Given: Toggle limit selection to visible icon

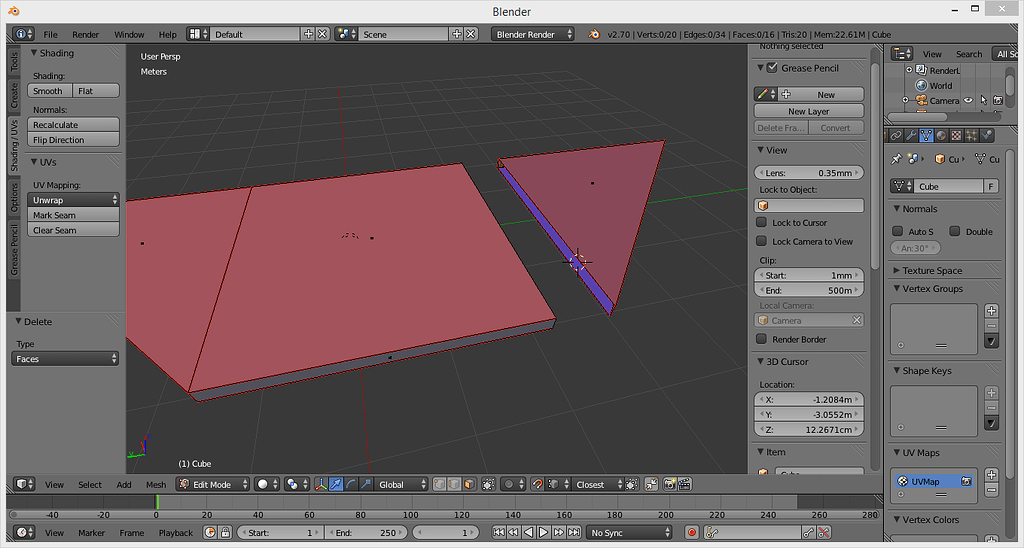Looking at the screenshot, I should 488,484.
